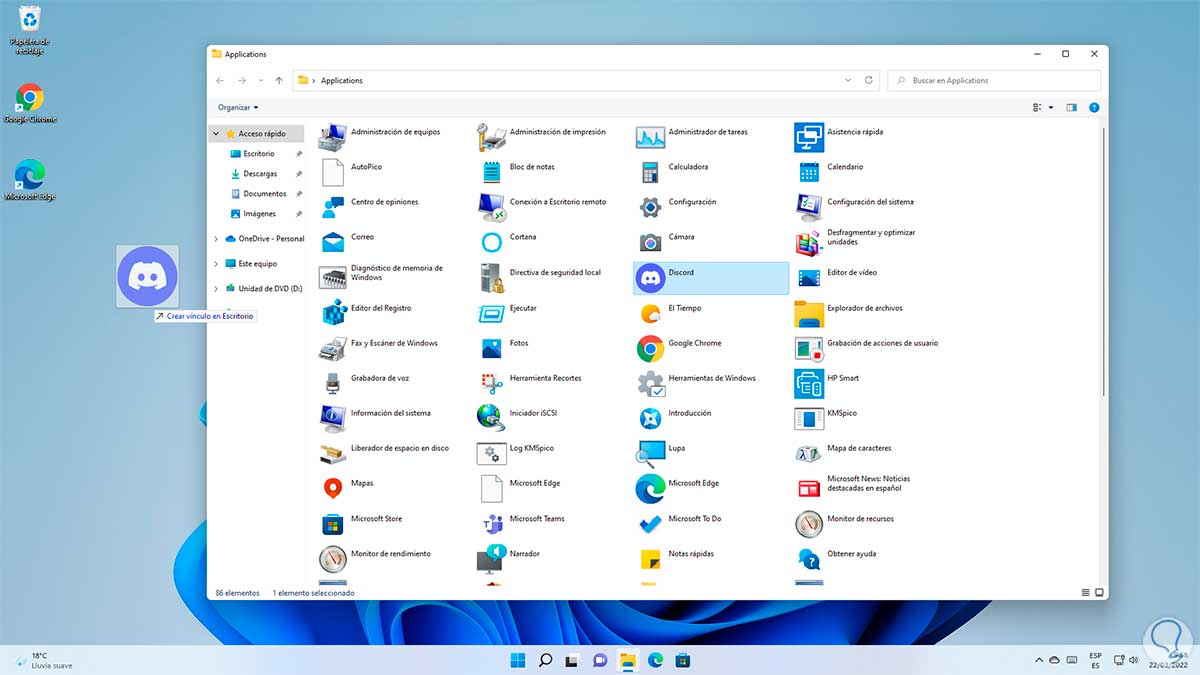The height and width of the screenshot is (675, 1200).
Task: Switch to large icons view toggle
Action: coord(1098,593)
